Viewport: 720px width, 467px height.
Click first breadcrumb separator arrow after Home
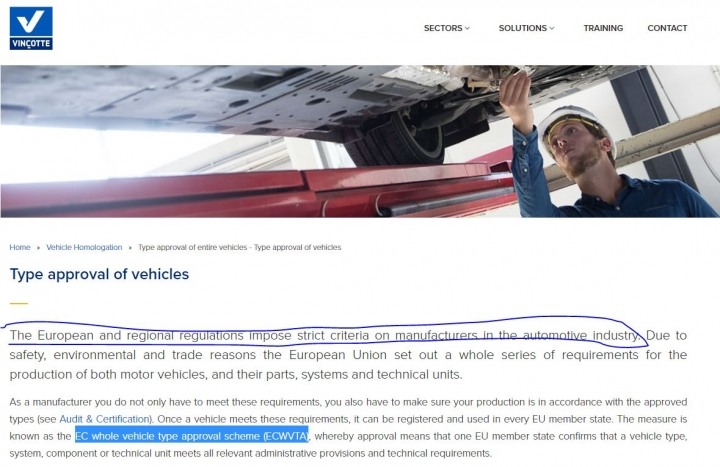(38, 248)
